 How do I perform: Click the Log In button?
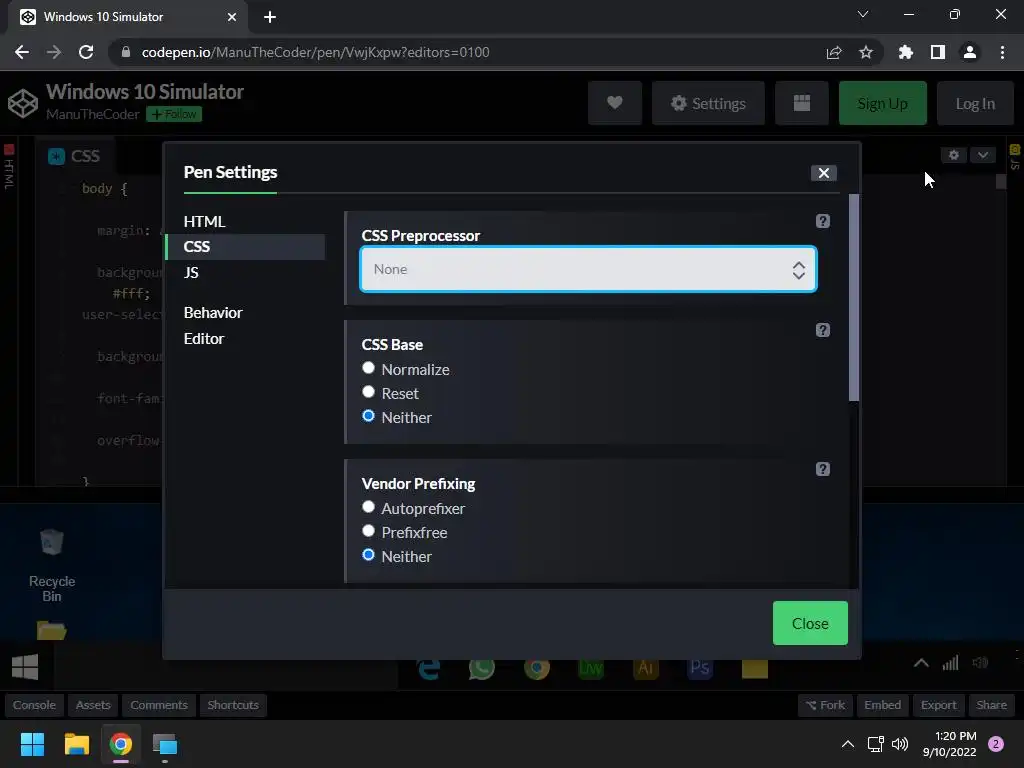974,103
